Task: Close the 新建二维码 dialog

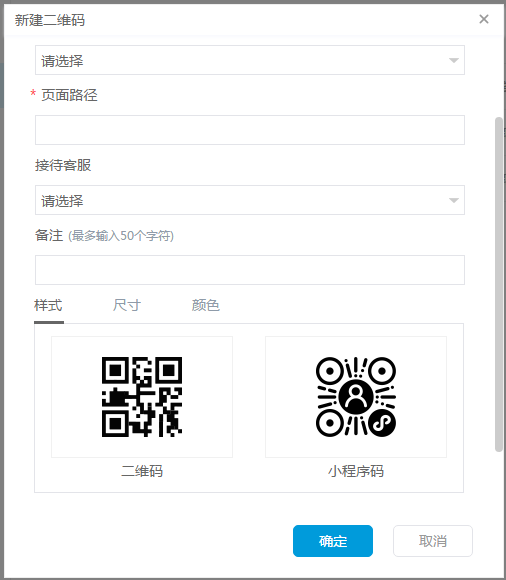Action: (x=484, y=19)
